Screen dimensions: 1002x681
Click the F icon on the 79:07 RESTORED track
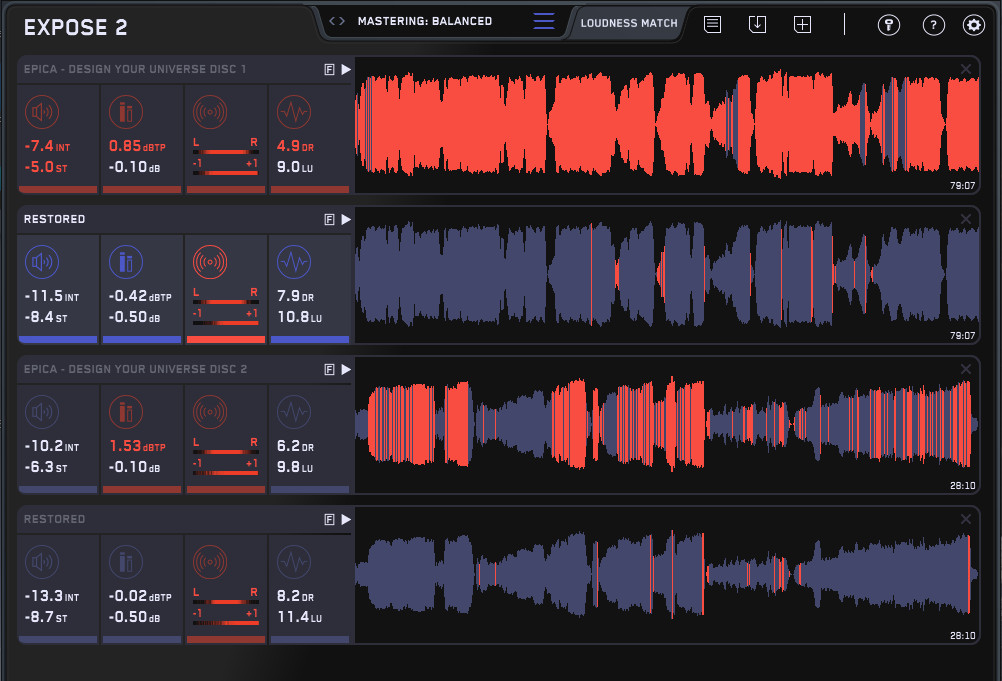point(330,219)
